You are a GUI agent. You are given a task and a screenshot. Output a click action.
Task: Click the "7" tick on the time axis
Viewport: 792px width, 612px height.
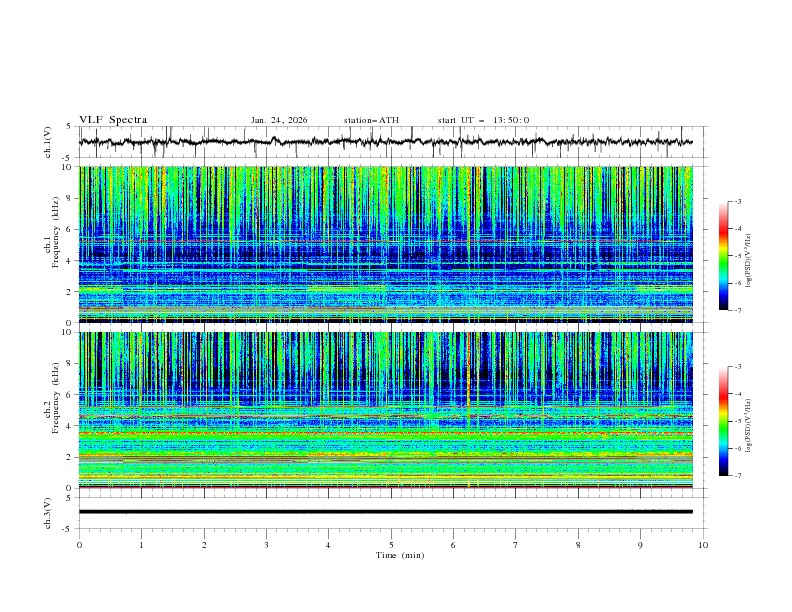[516, 545]
